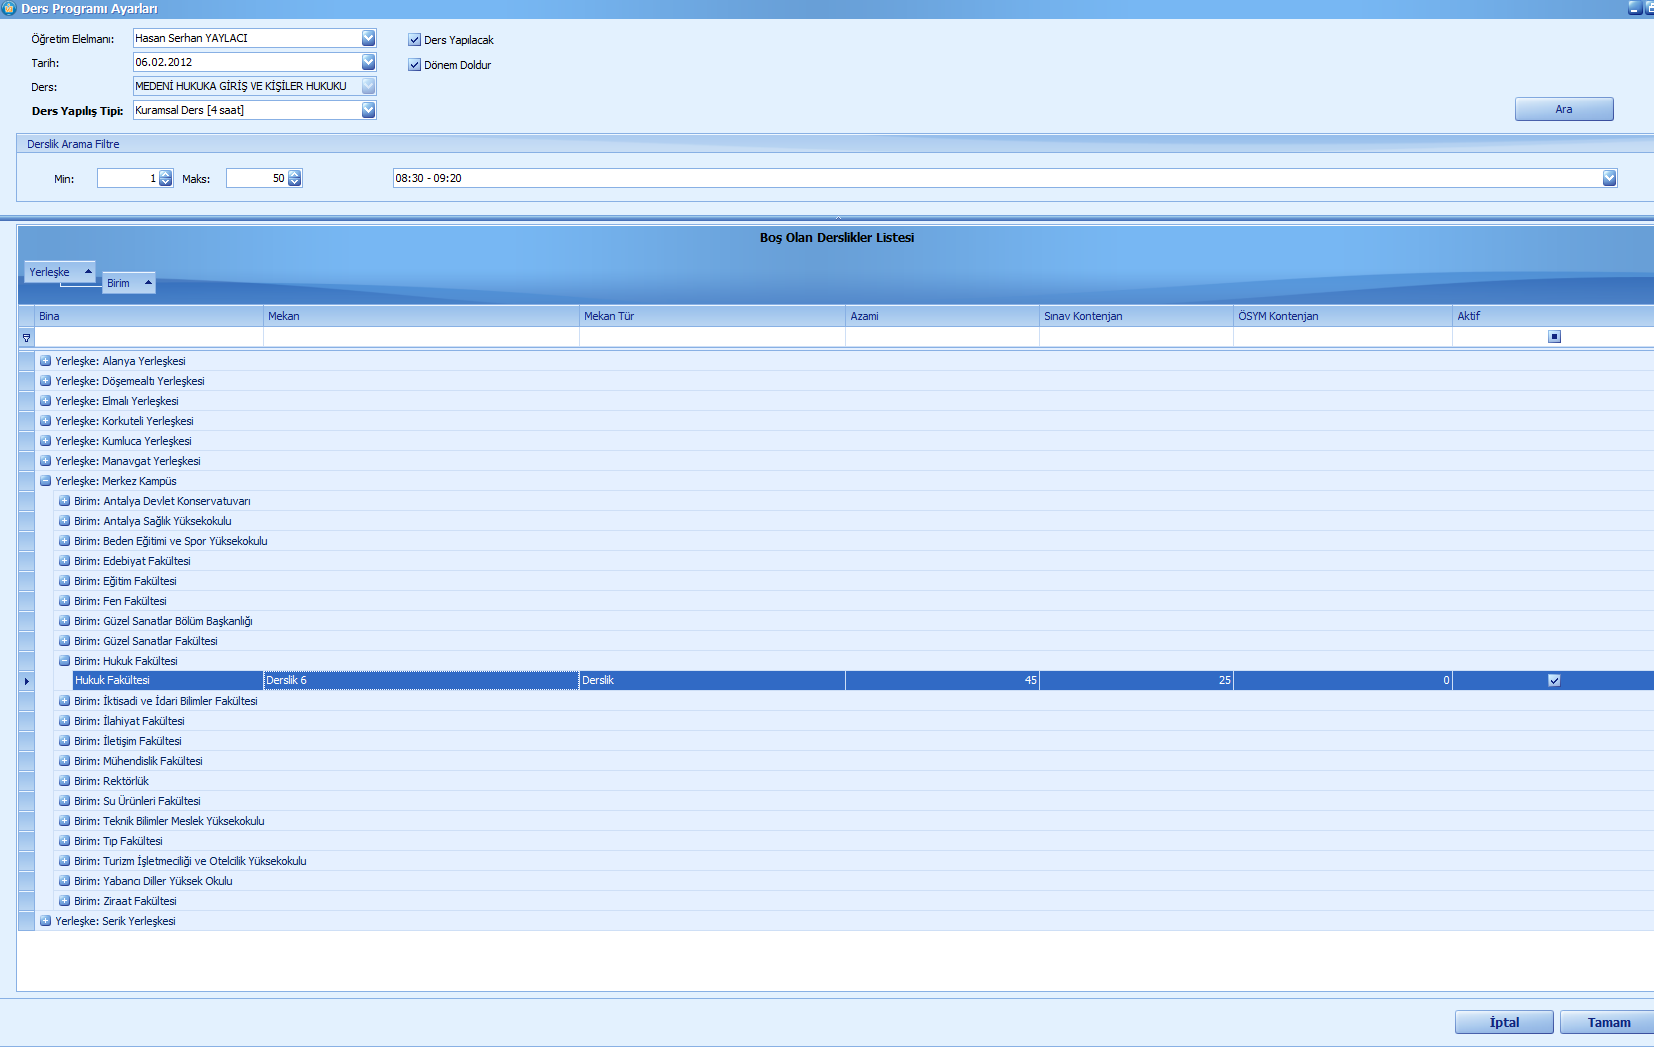Sort by Mekan Tür column header
This screenshot has height=1047, width=1654.
(712, 316)
